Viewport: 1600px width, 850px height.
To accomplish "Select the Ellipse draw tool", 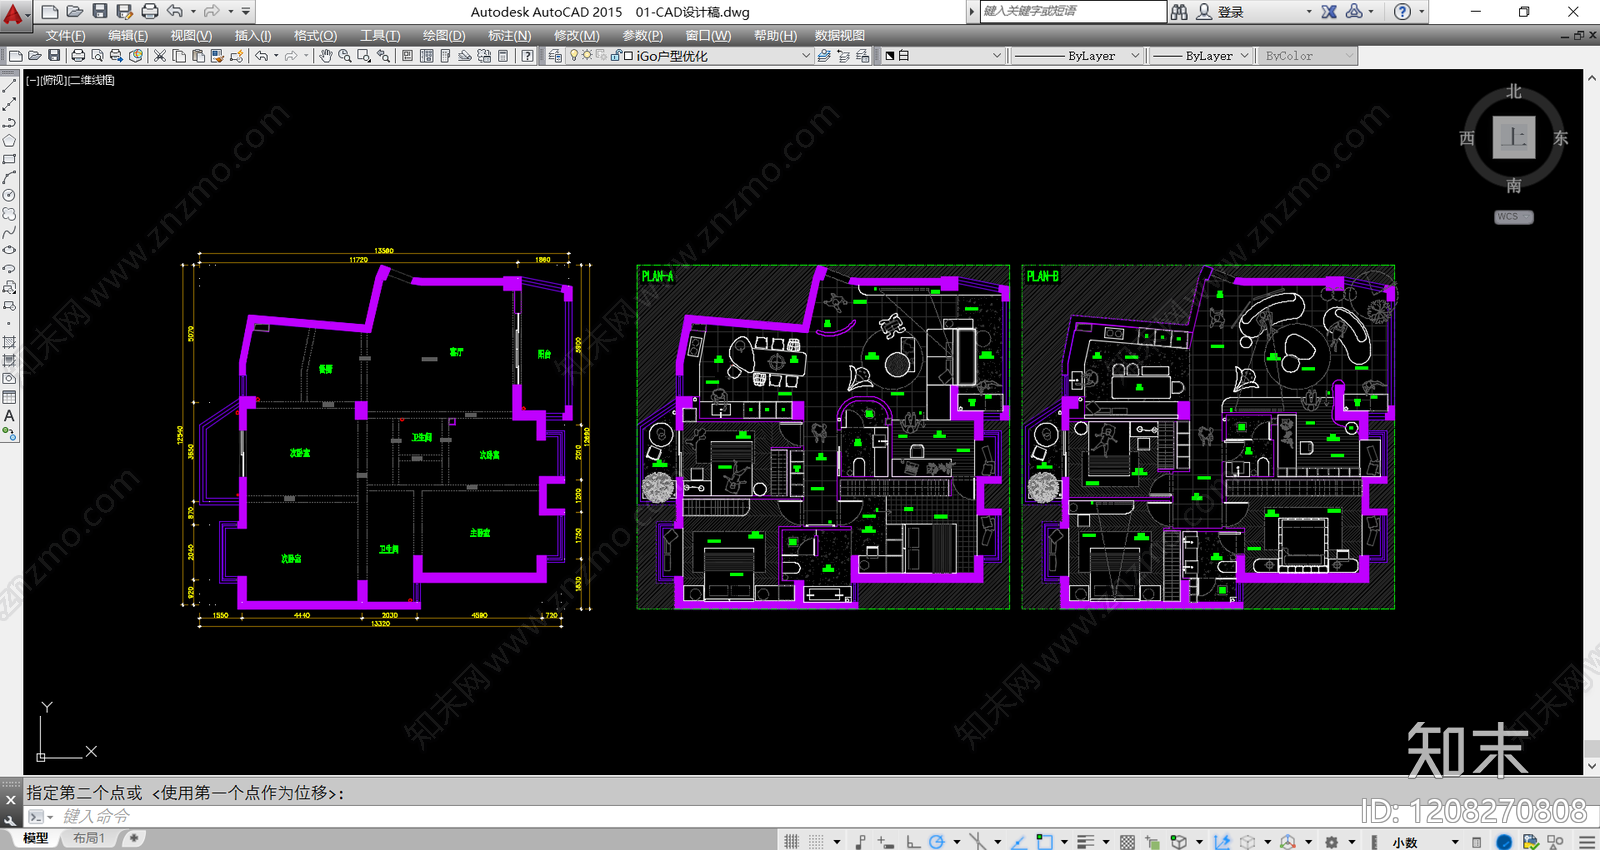I will pyautogui.click(x=9, y=250).
